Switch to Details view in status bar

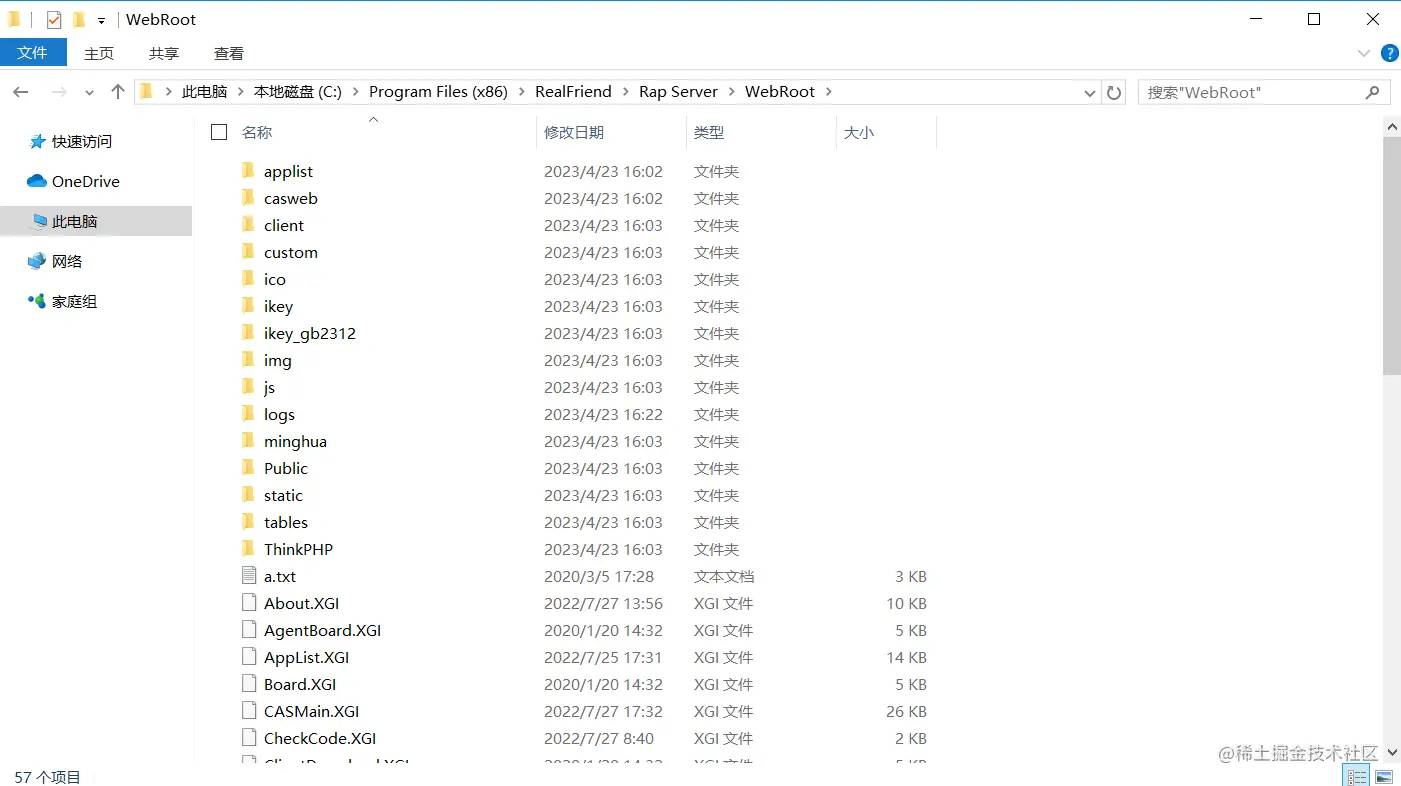(1357, 776)
